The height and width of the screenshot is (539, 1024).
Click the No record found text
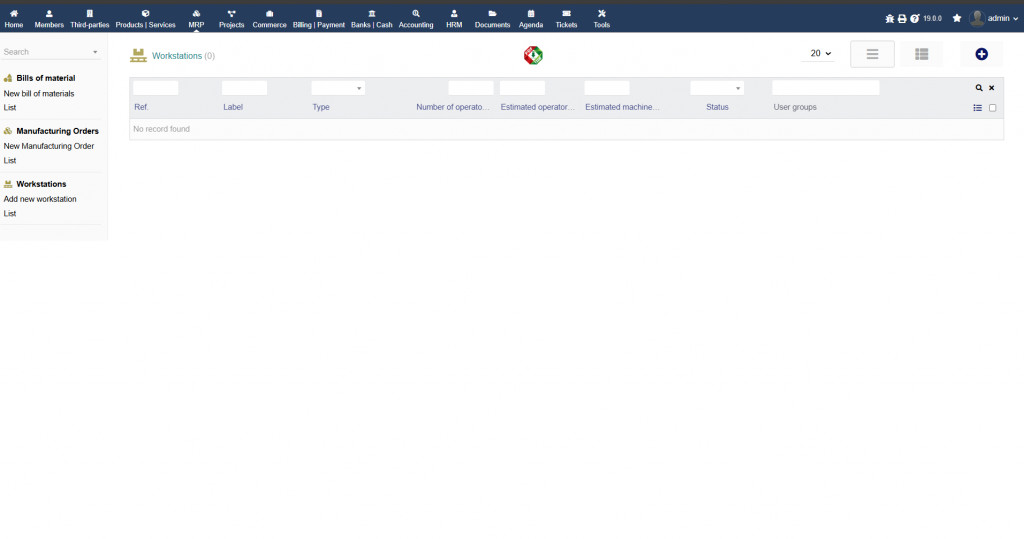[161, 129]
